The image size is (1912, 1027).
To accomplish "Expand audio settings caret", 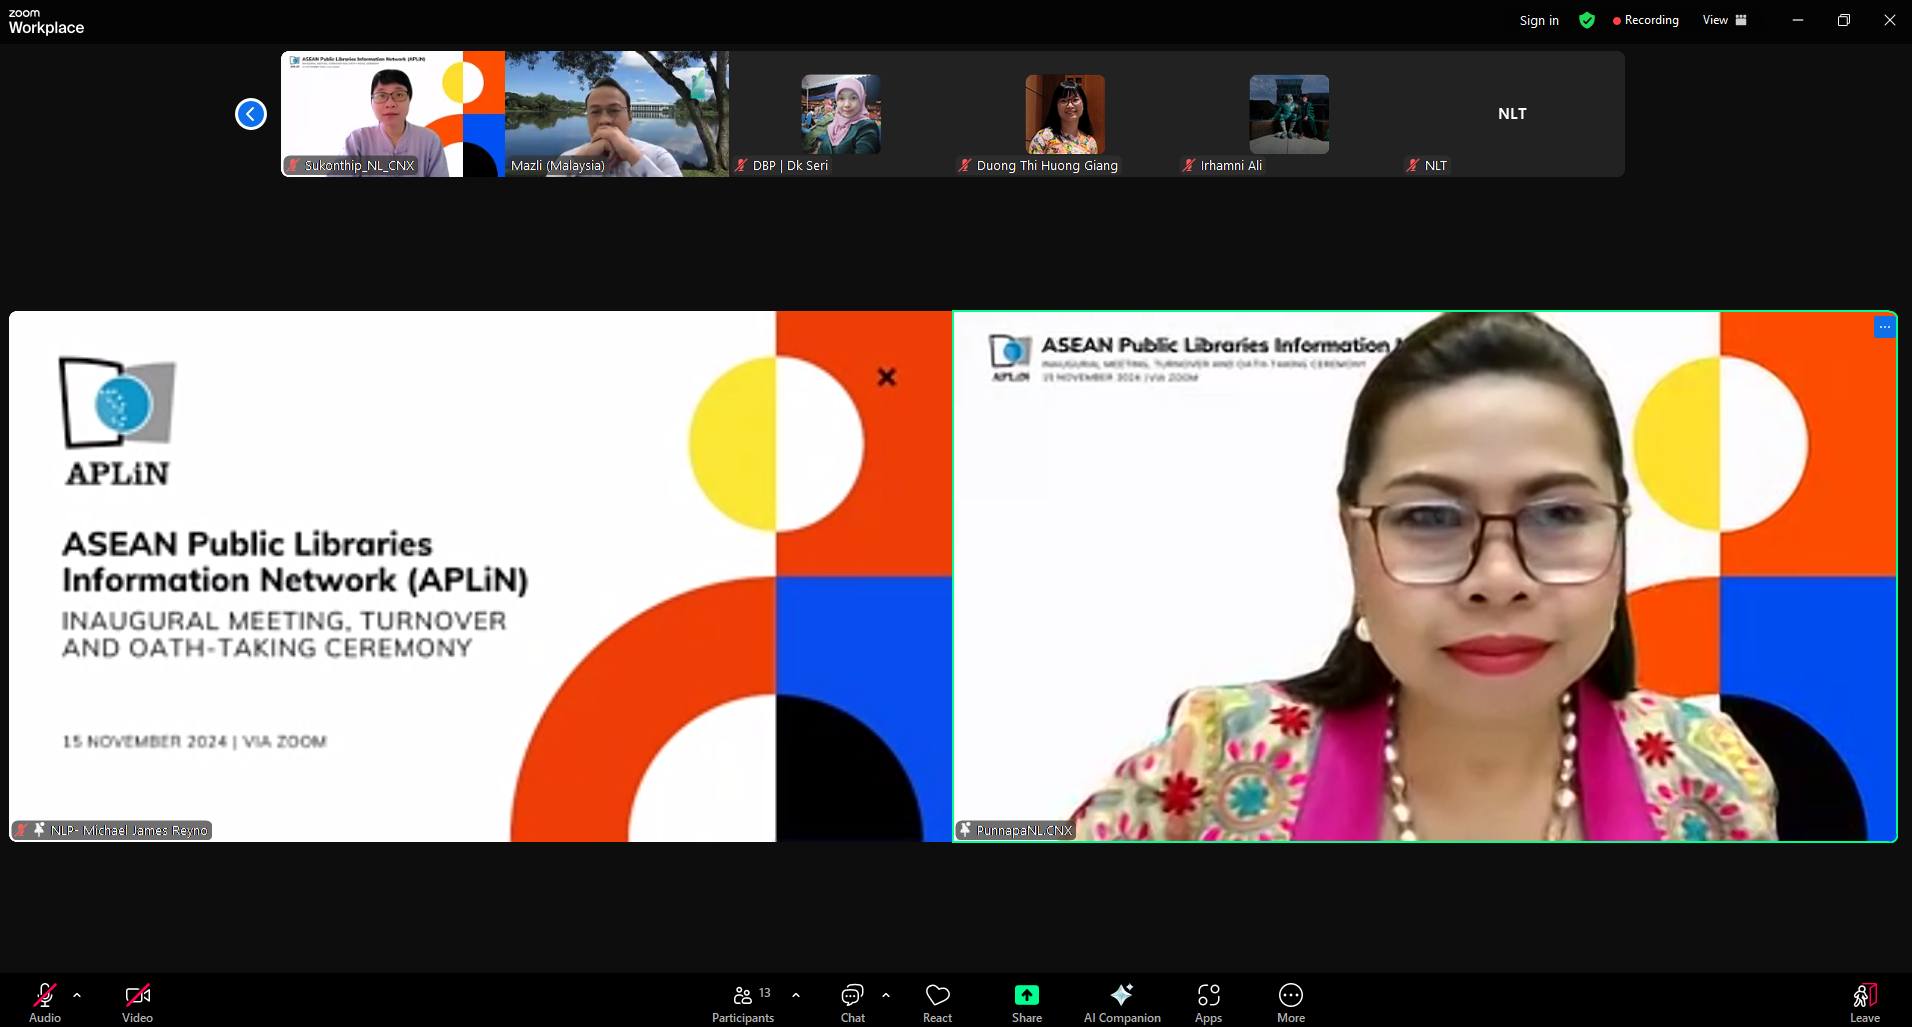I will tap(77, 995).
